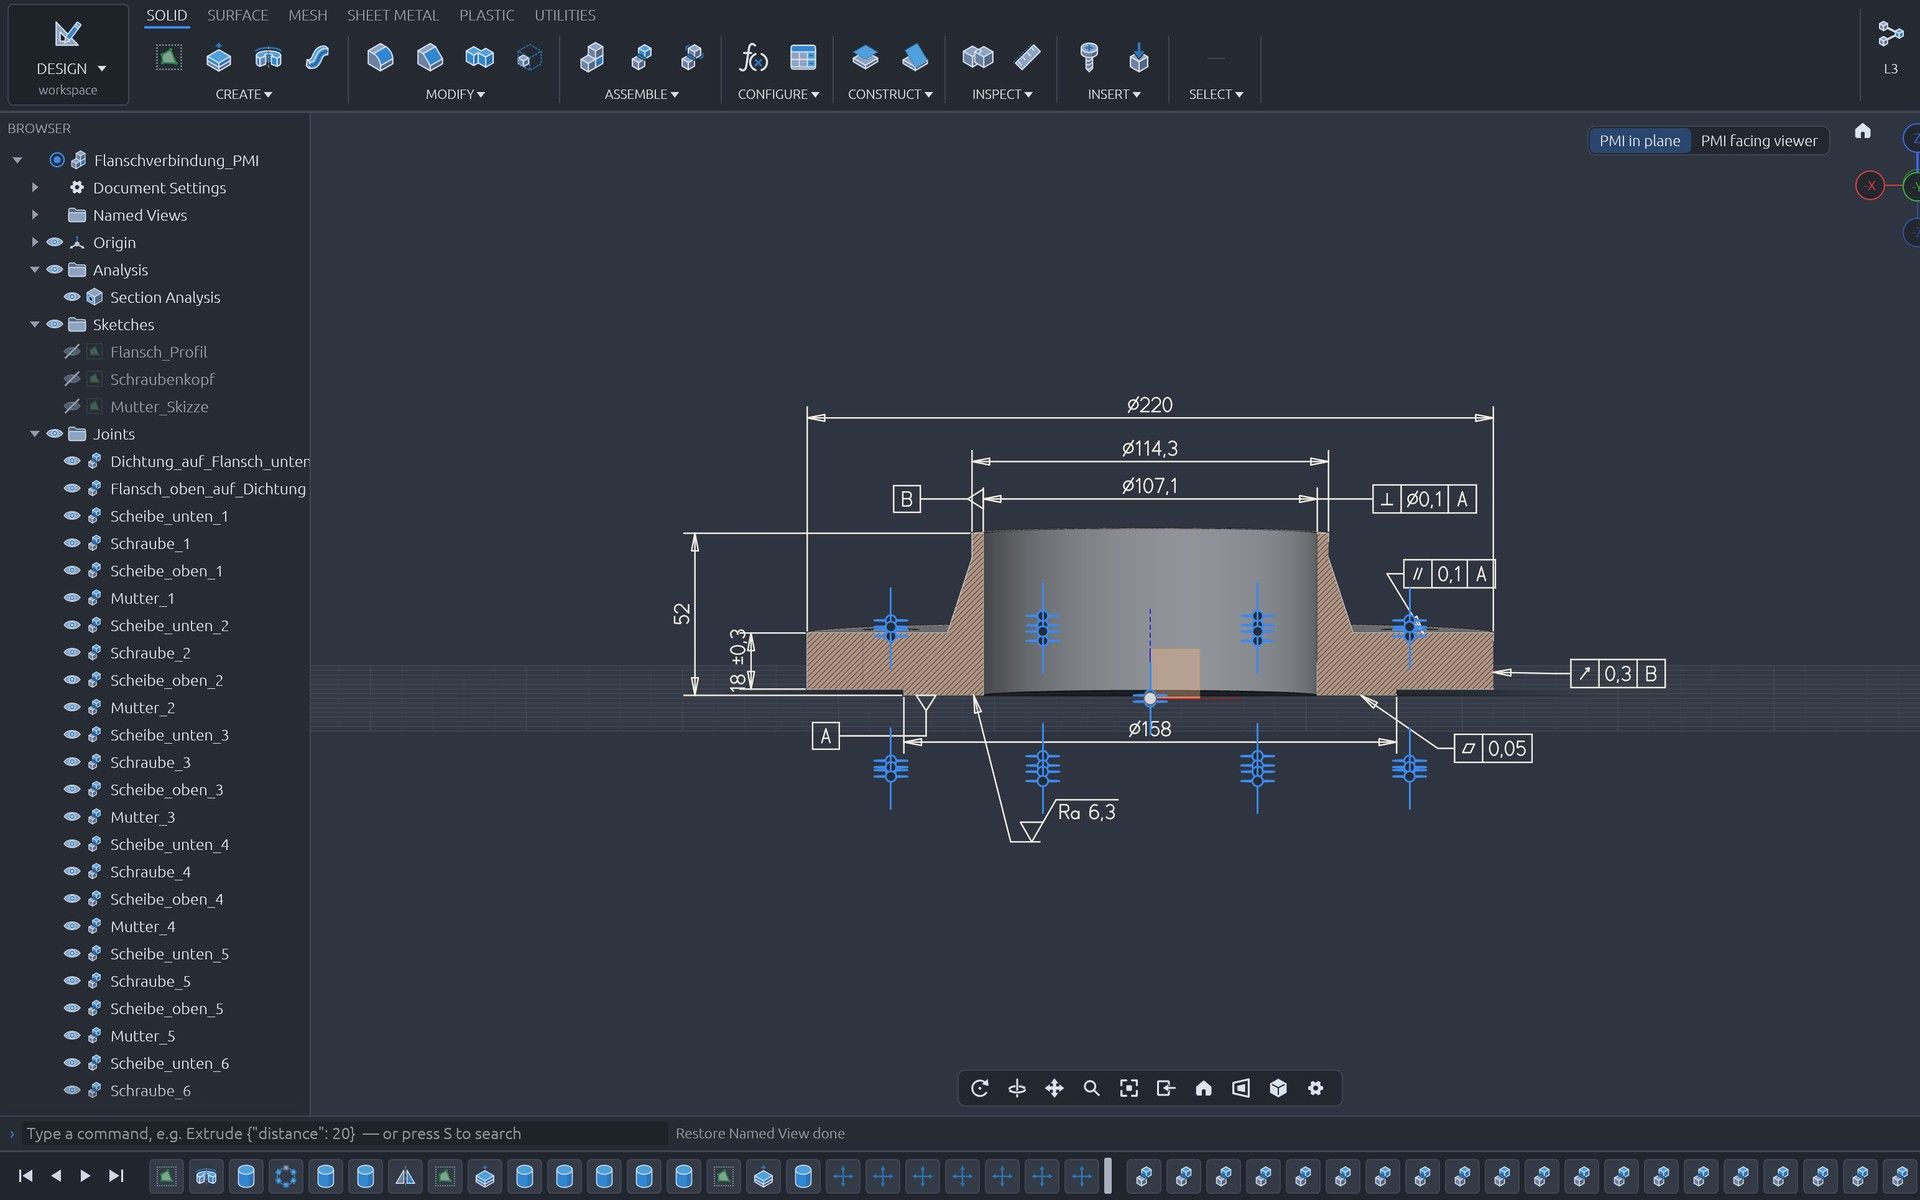The width and height of the screenshot is (1920, 1200).
Task: Click the Configure table icon
Action: tap(803, 58)
